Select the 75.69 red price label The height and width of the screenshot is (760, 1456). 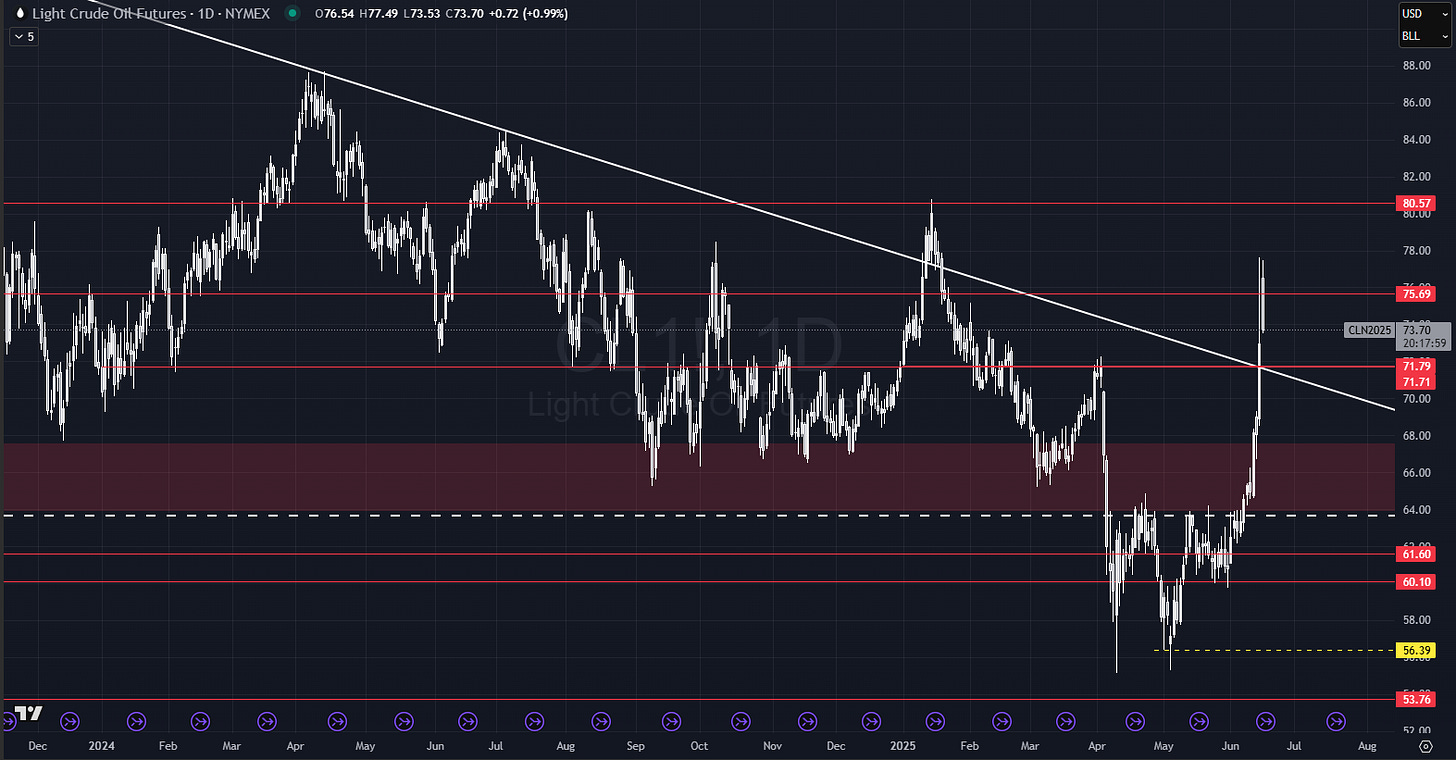[x=1417, y=294]
